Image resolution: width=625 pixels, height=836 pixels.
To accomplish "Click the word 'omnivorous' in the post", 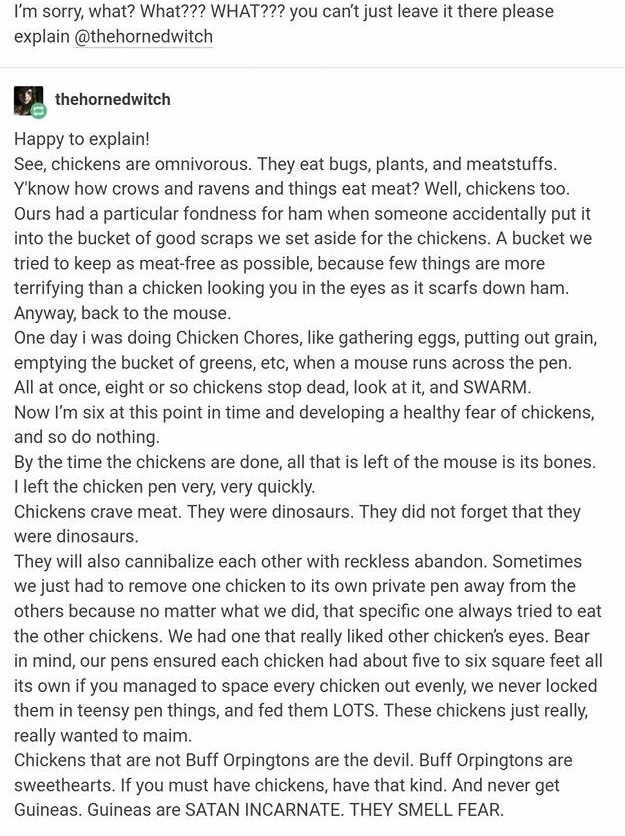I will tap(202, 164).
